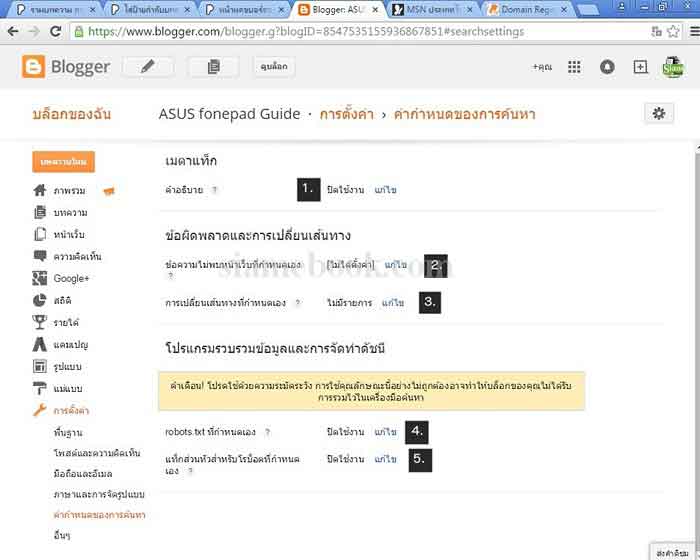Click help question mark next to คำอธิบาย
700x560 pixels.
(214, 190)
